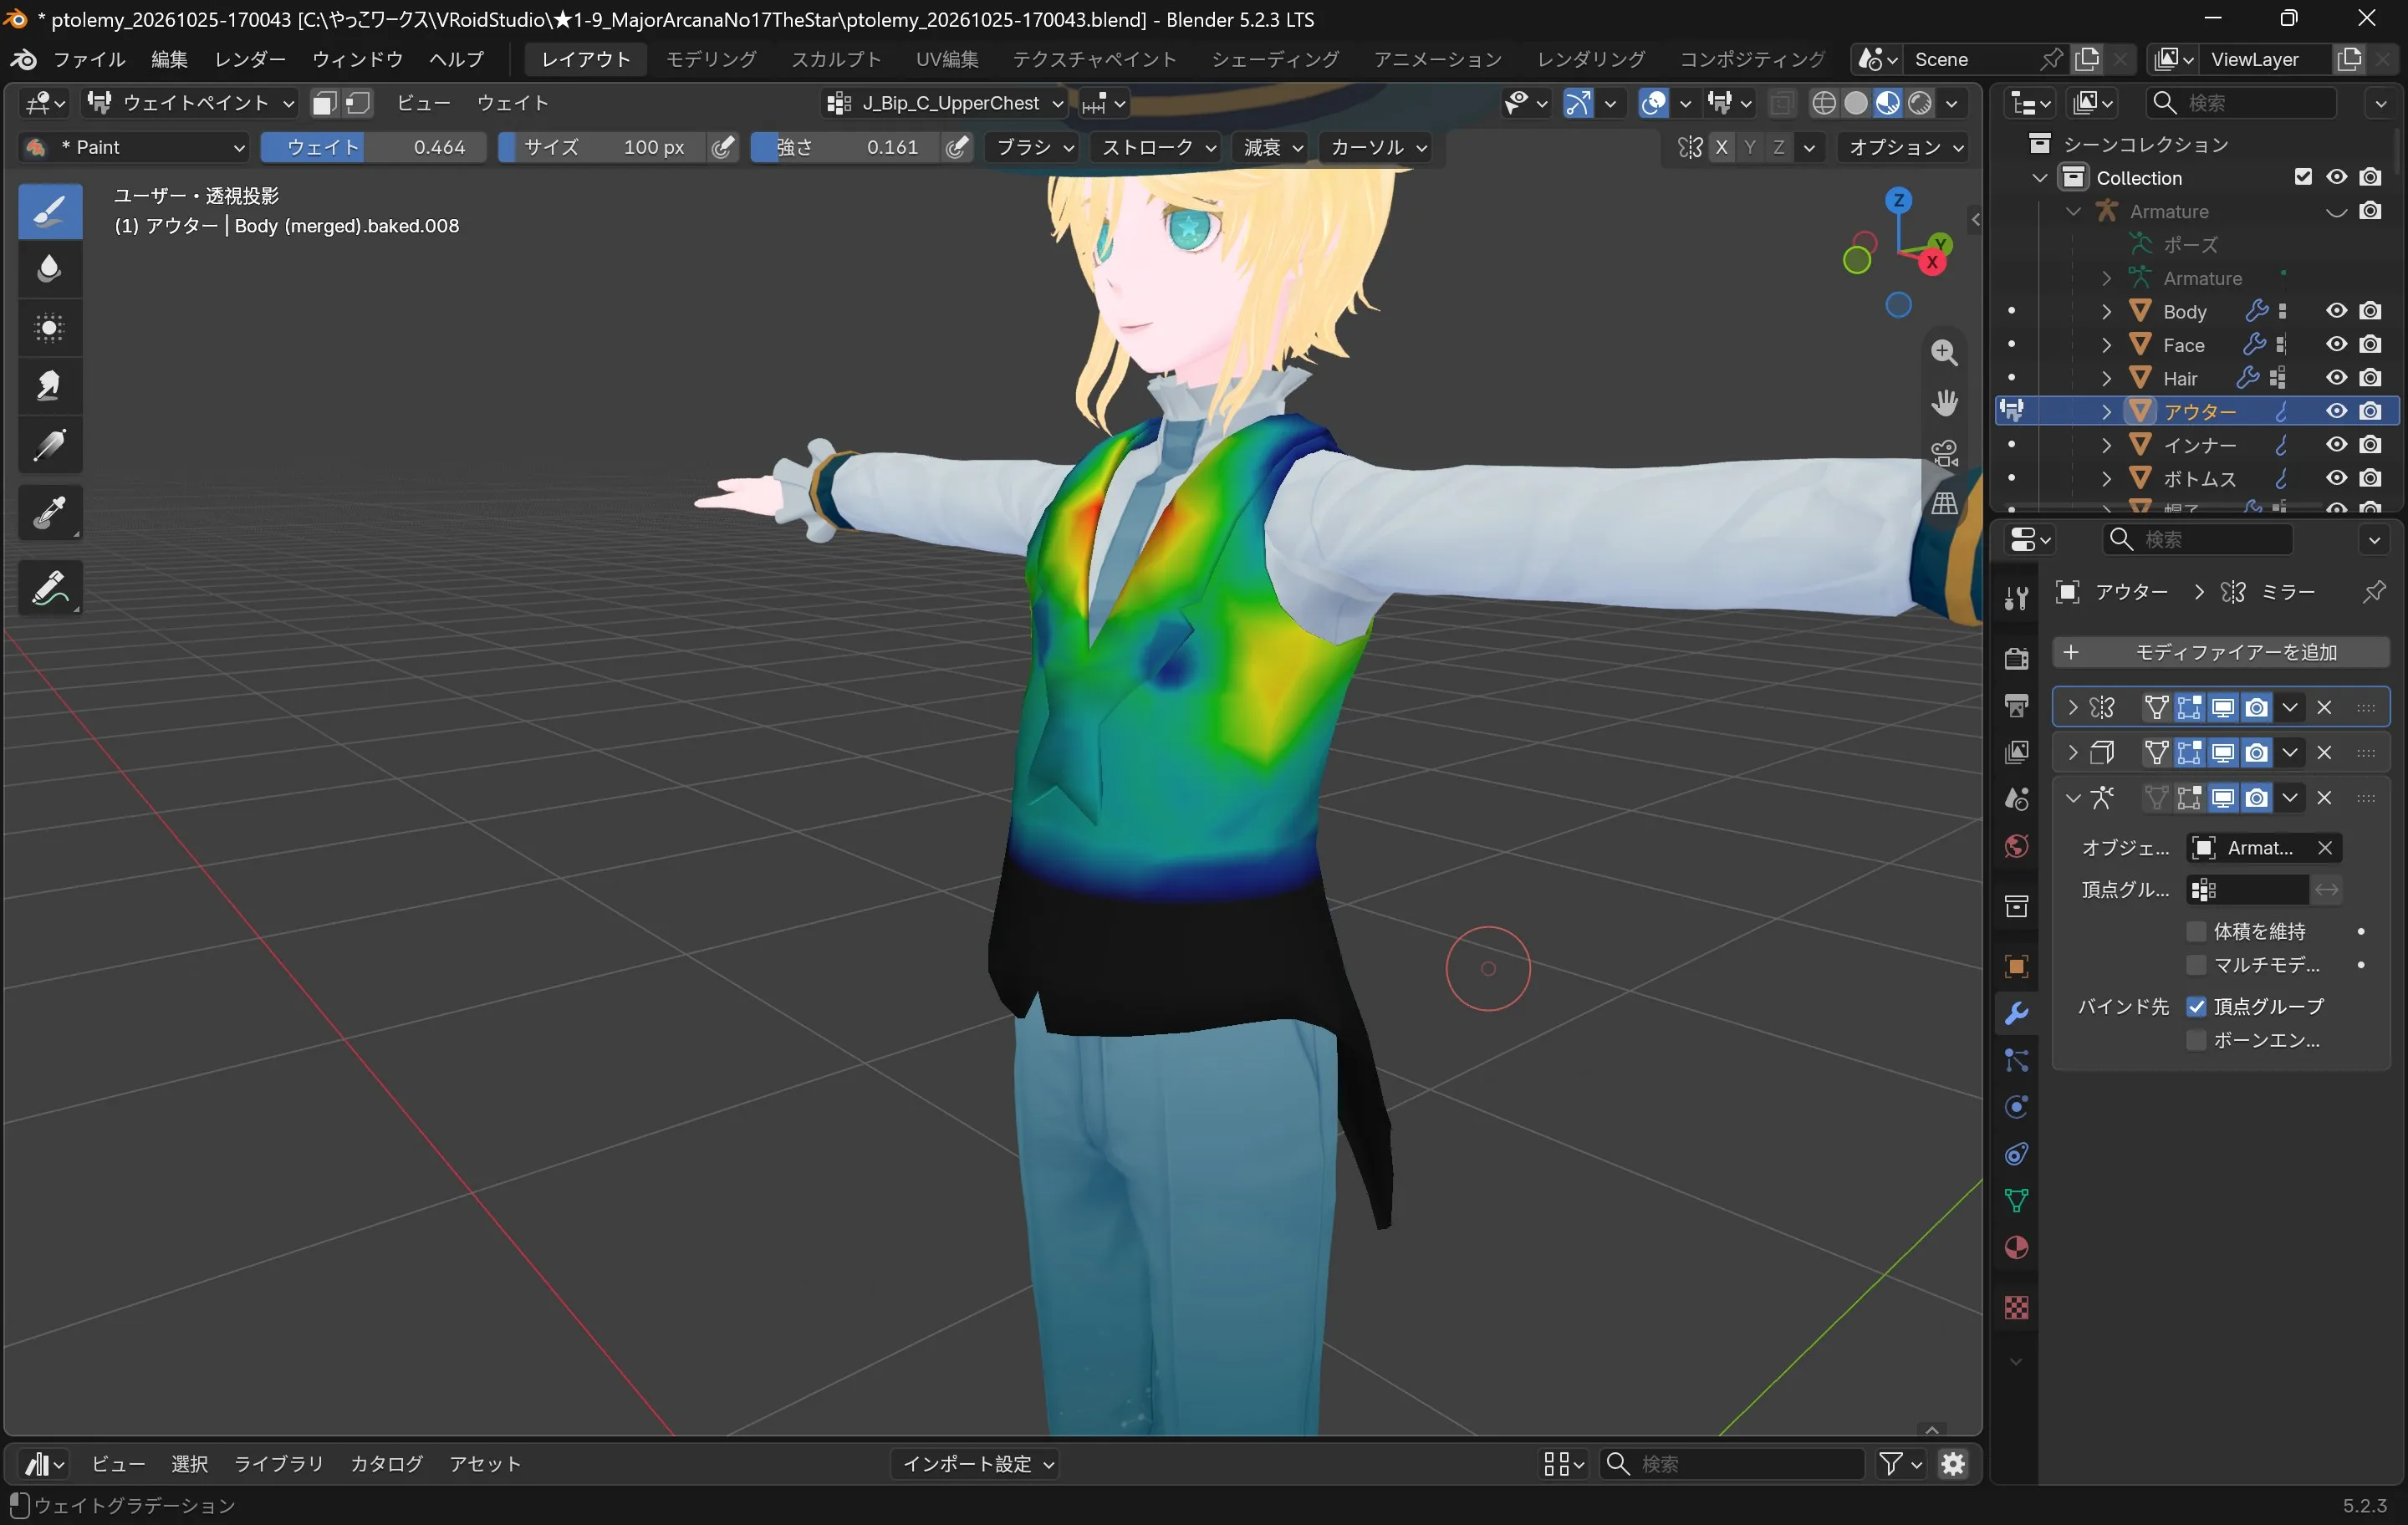Open the Material properties tab
2408x1525 pixels.
point(2016,1248)
